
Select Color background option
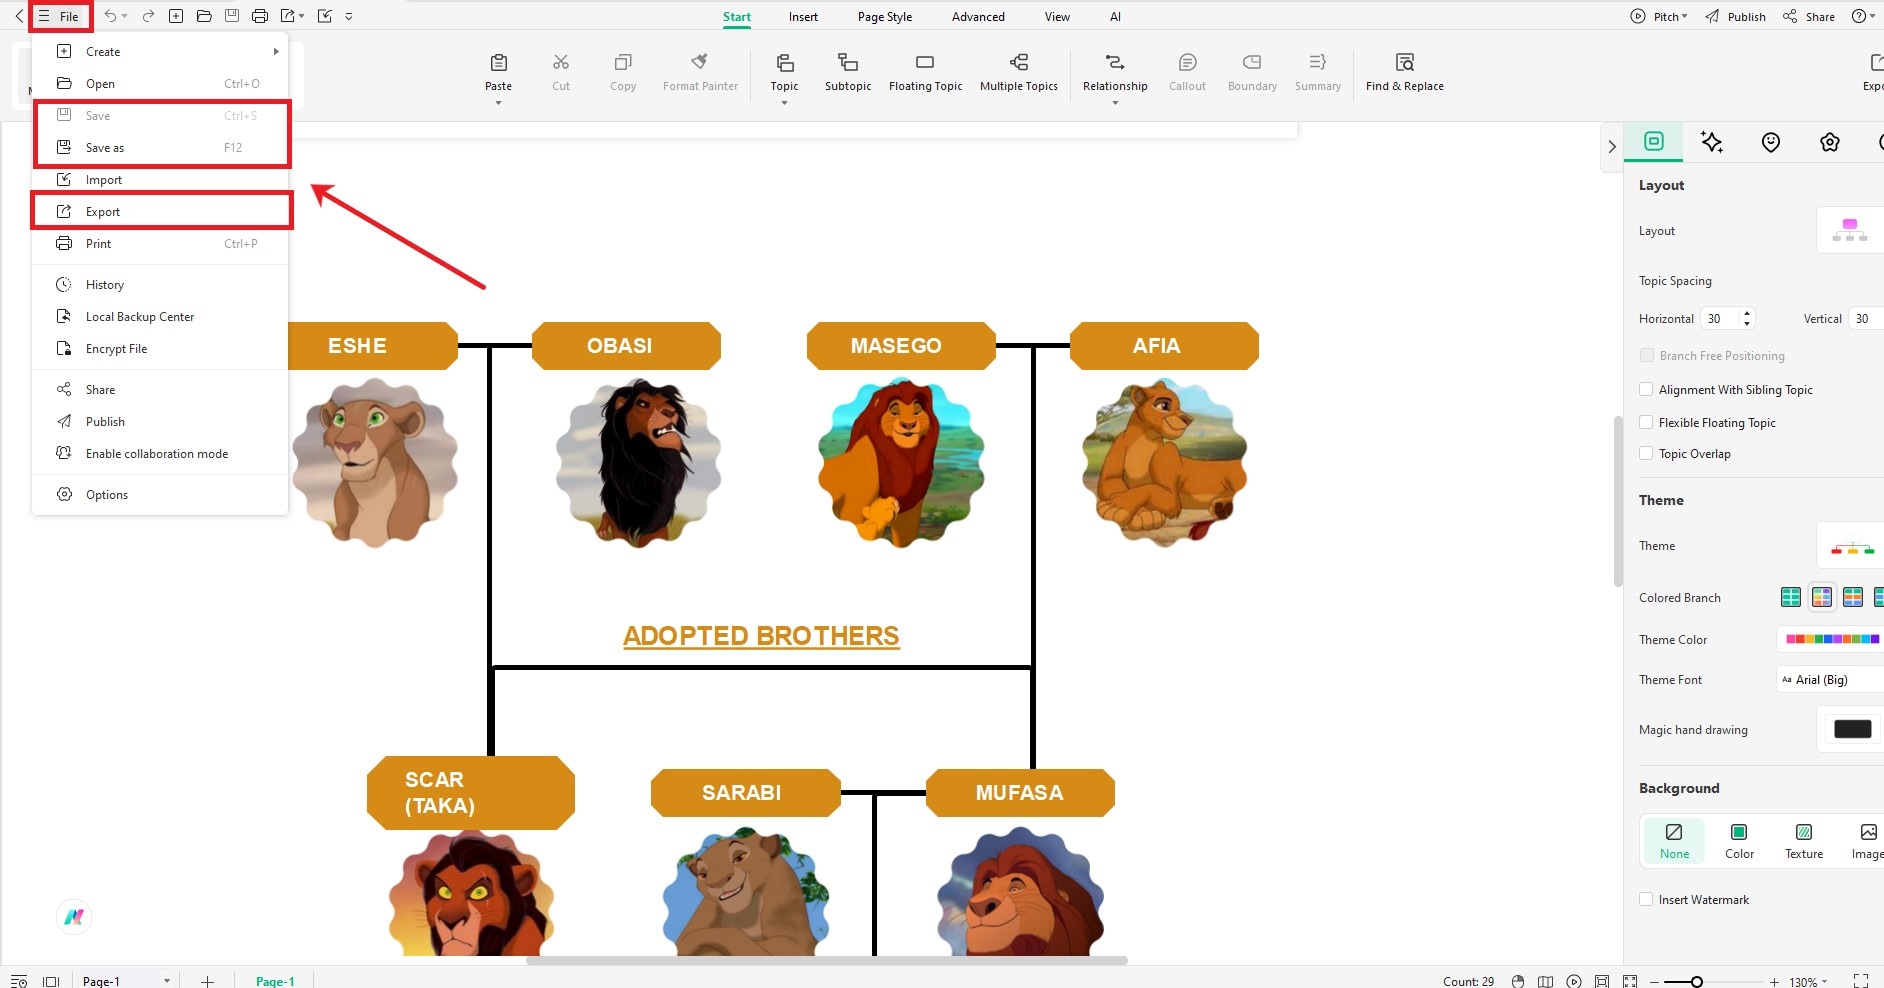[1739, 841]
